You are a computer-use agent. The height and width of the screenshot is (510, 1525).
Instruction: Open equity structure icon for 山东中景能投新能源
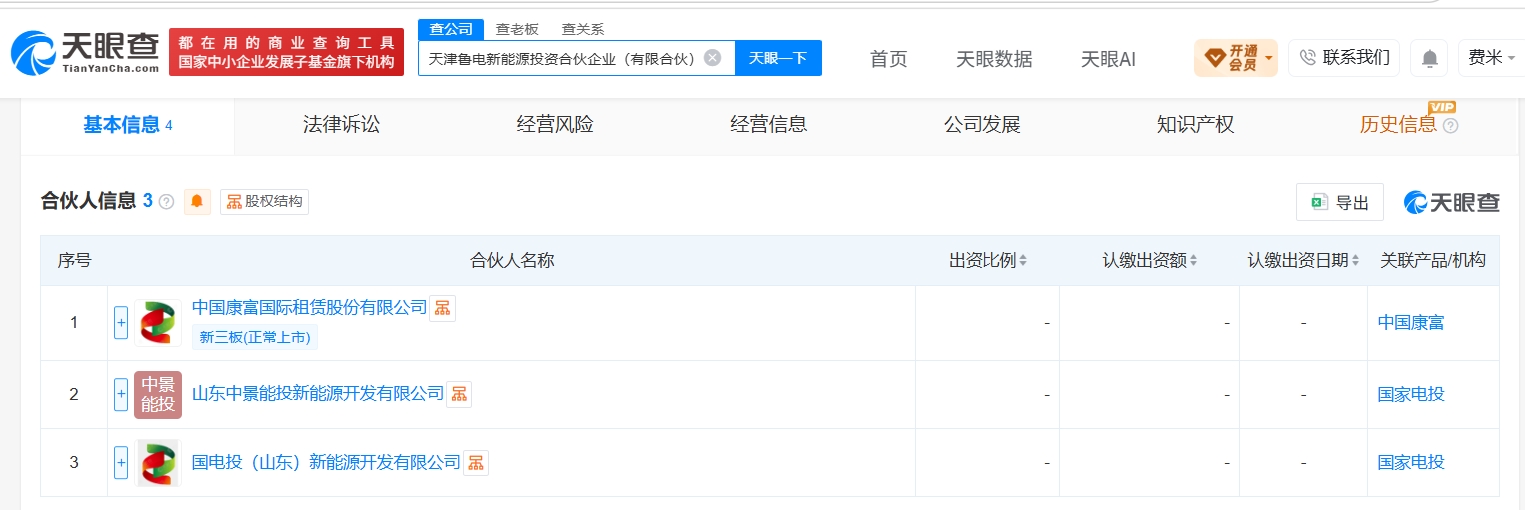459,394
